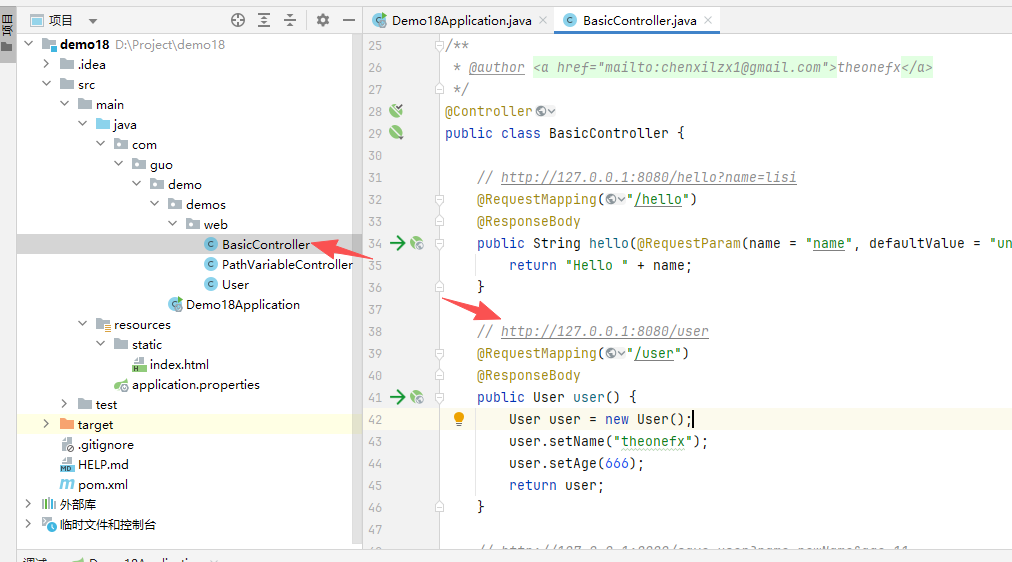Click the Collapse All icon in Project panel

click(x=290, y=20)
